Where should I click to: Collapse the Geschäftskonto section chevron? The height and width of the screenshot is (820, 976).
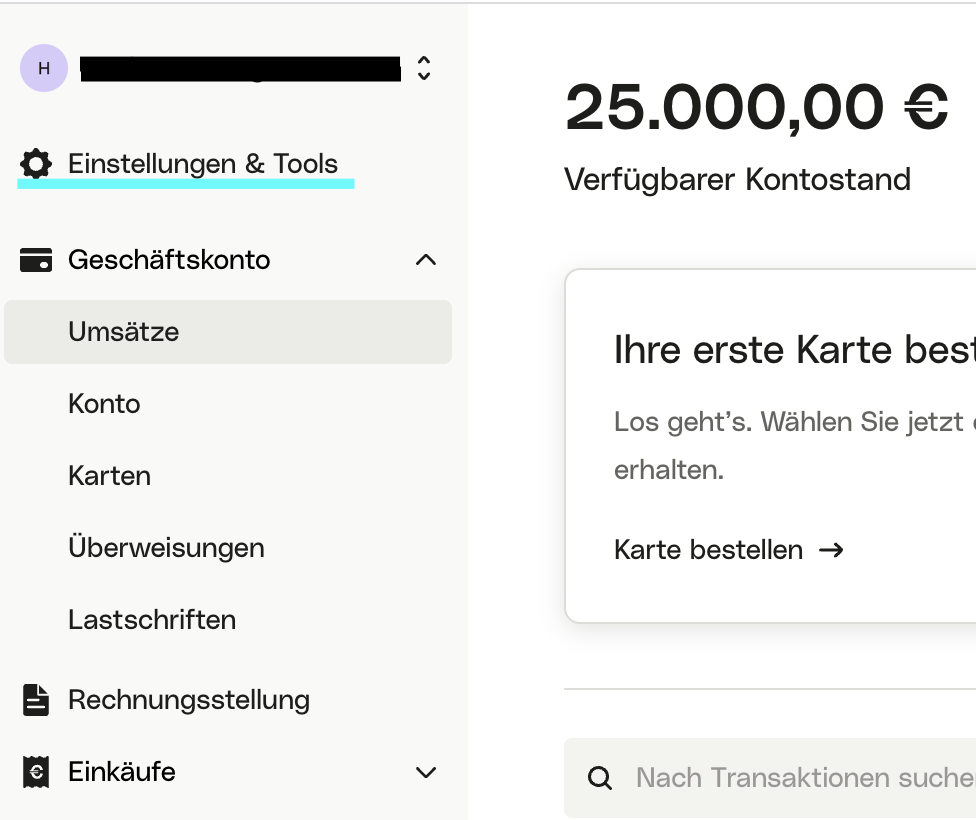pos(426,260)
